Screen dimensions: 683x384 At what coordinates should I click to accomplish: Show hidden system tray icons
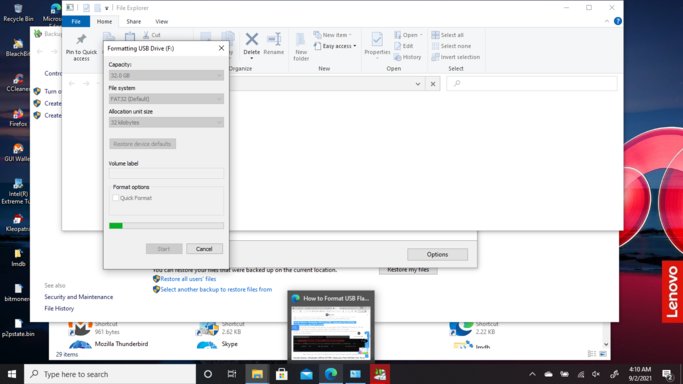click(532, 374)
